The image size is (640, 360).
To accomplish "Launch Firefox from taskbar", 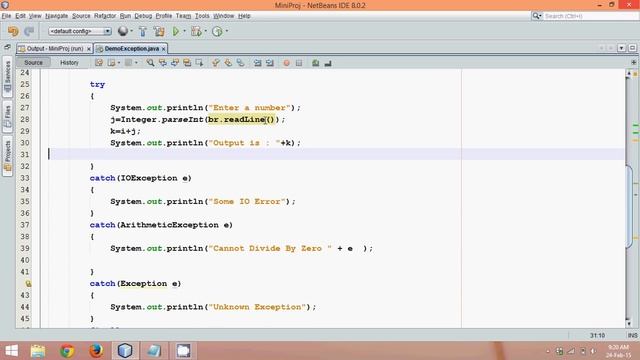I will (x=96, y=351).
